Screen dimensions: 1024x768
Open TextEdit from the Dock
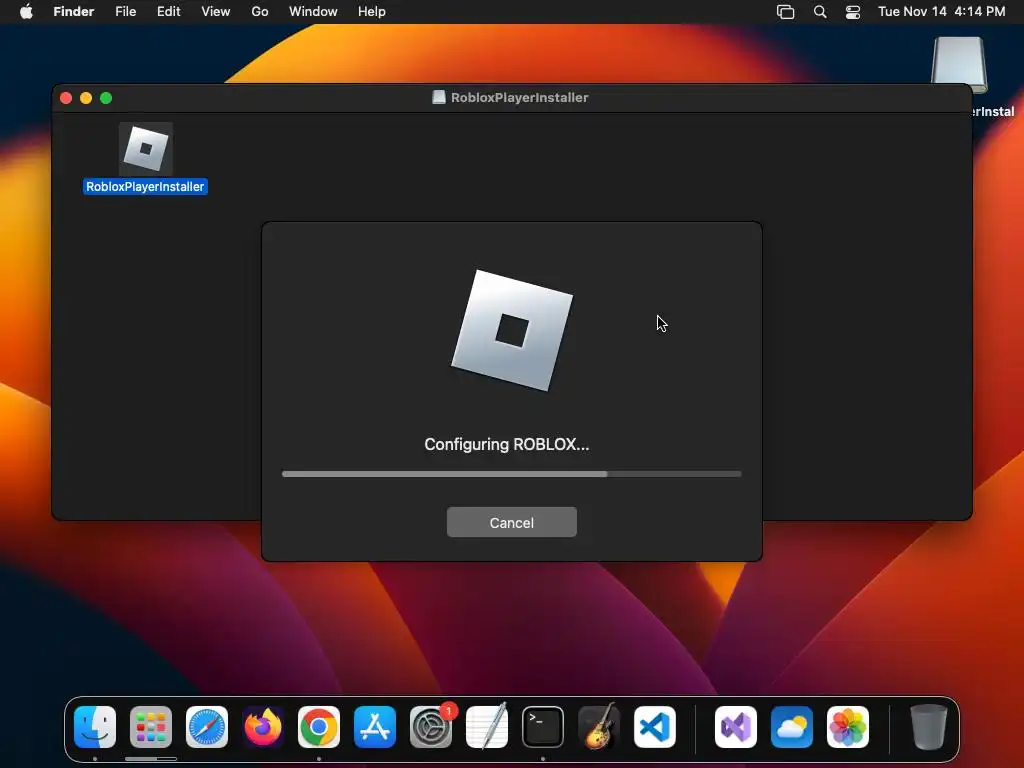click(487, 727)
